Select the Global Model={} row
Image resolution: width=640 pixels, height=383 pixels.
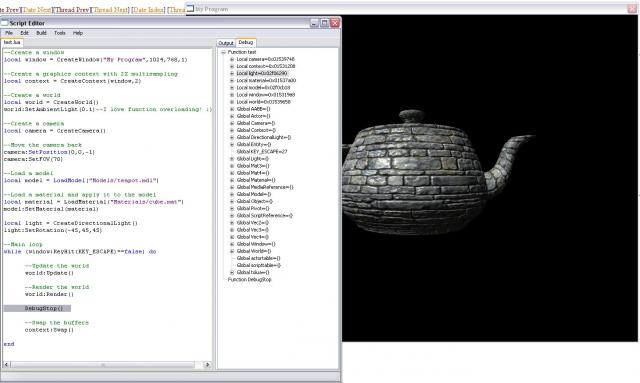coord(254,194)
